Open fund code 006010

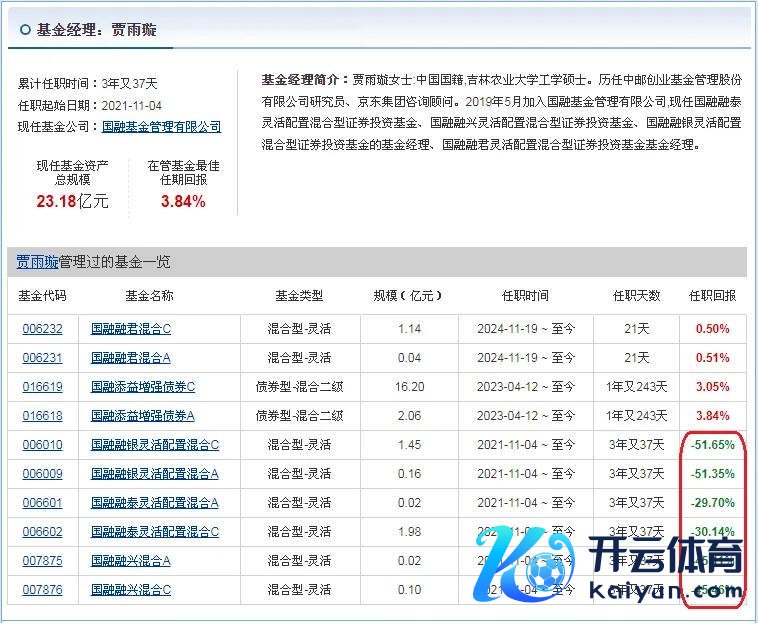[42, 444]
